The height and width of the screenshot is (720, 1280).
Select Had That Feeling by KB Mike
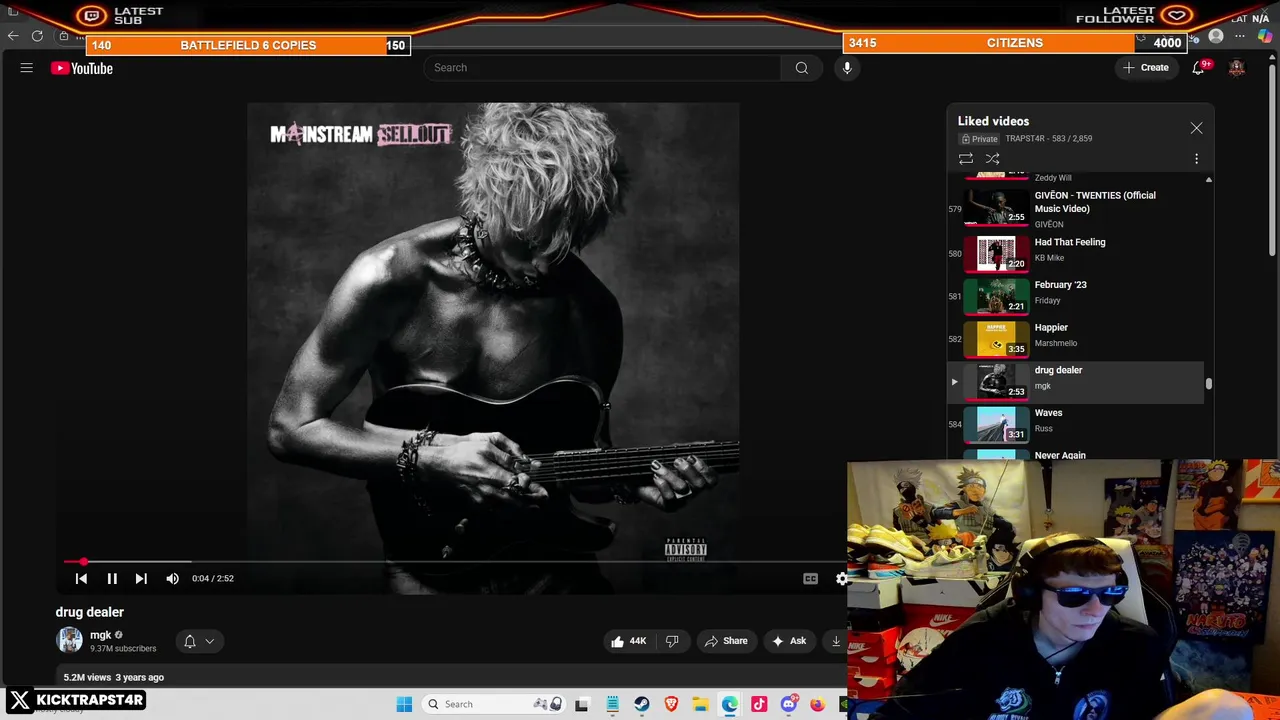(x=1075, y=253)
